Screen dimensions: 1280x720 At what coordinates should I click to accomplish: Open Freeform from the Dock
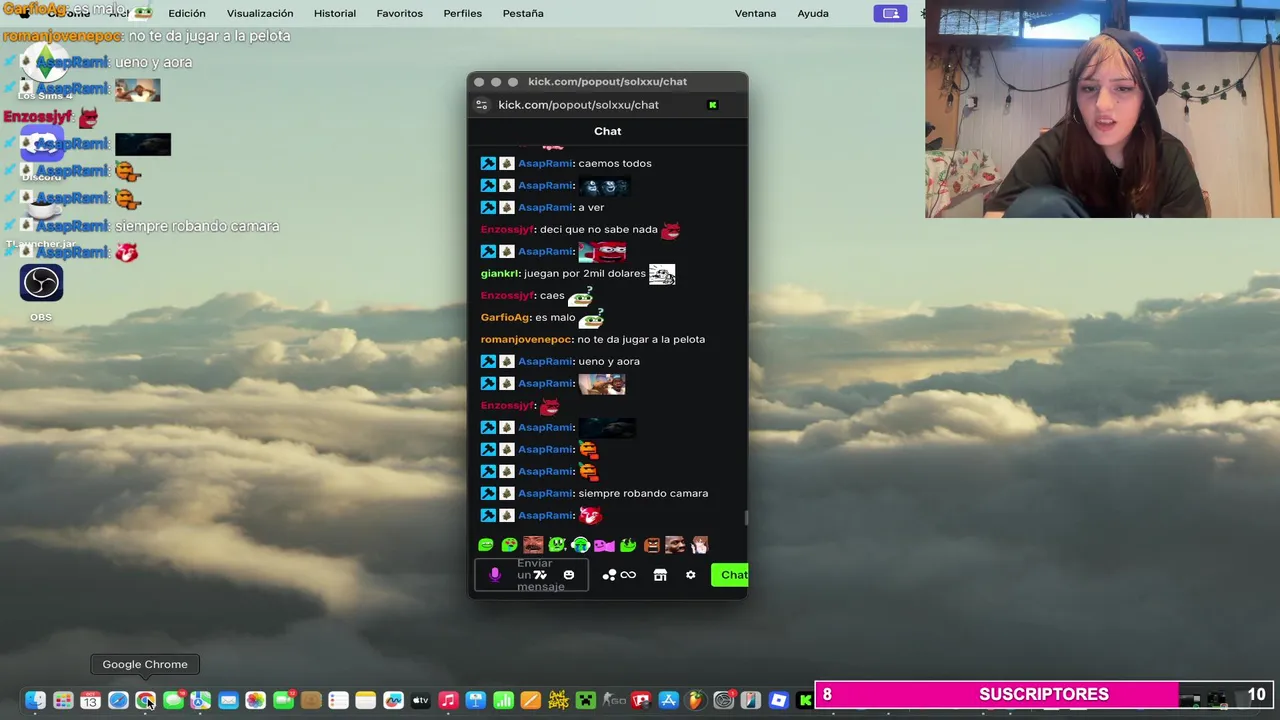coord(393,701)
